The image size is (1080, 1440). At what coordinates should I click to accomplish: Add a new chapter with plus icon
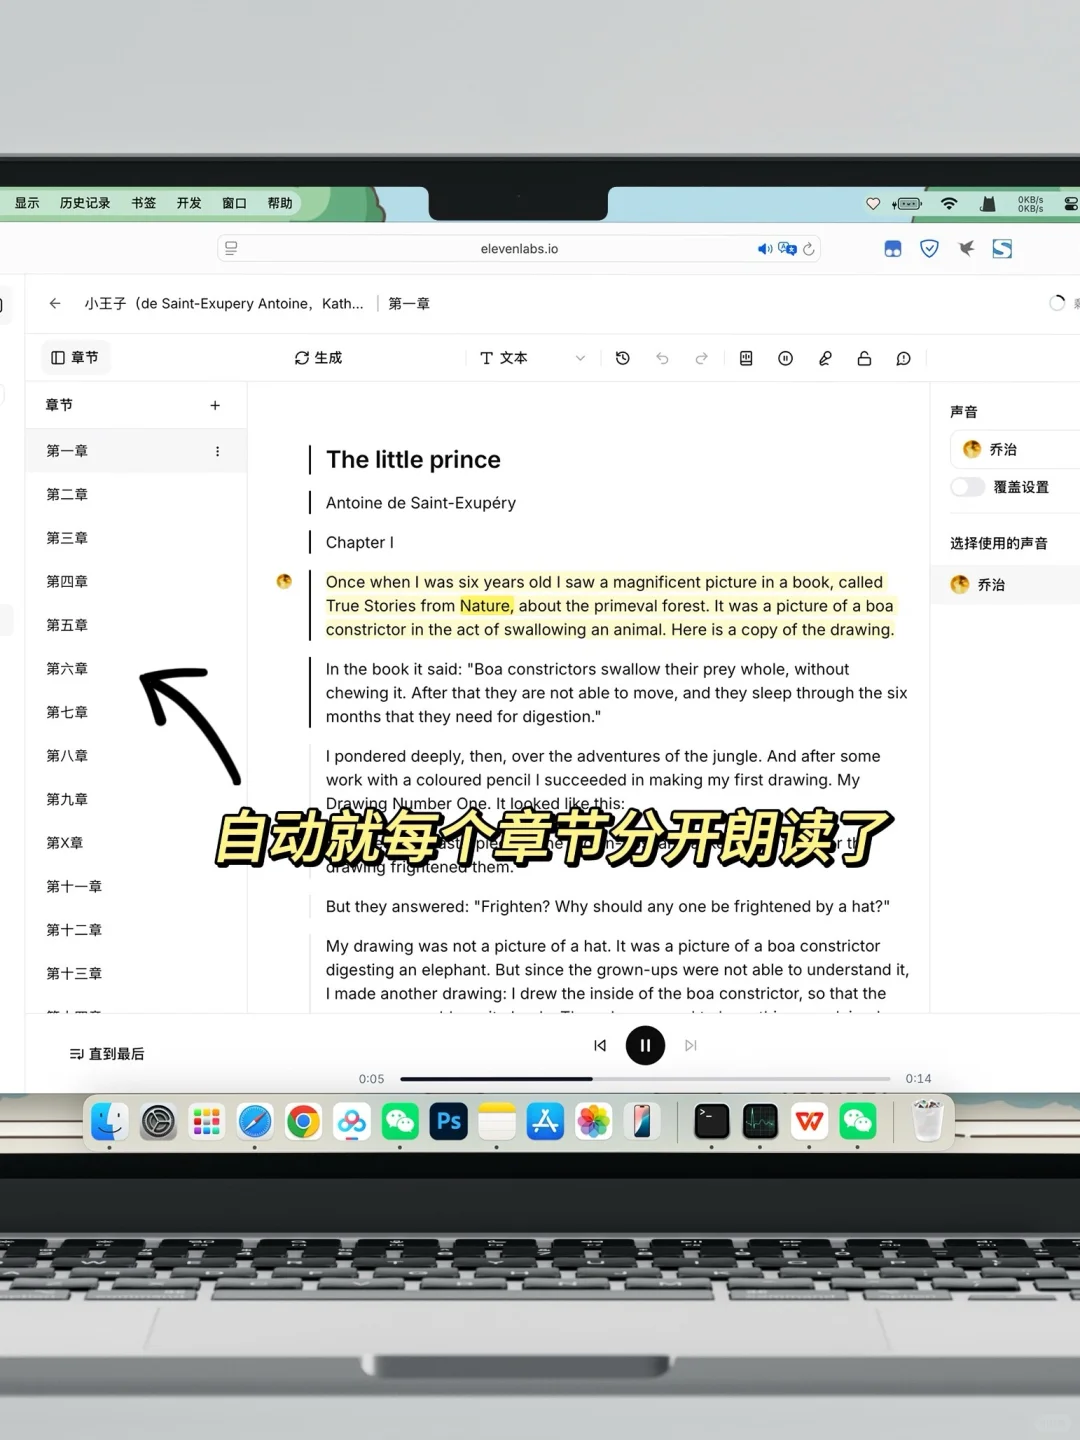point(215,405)
